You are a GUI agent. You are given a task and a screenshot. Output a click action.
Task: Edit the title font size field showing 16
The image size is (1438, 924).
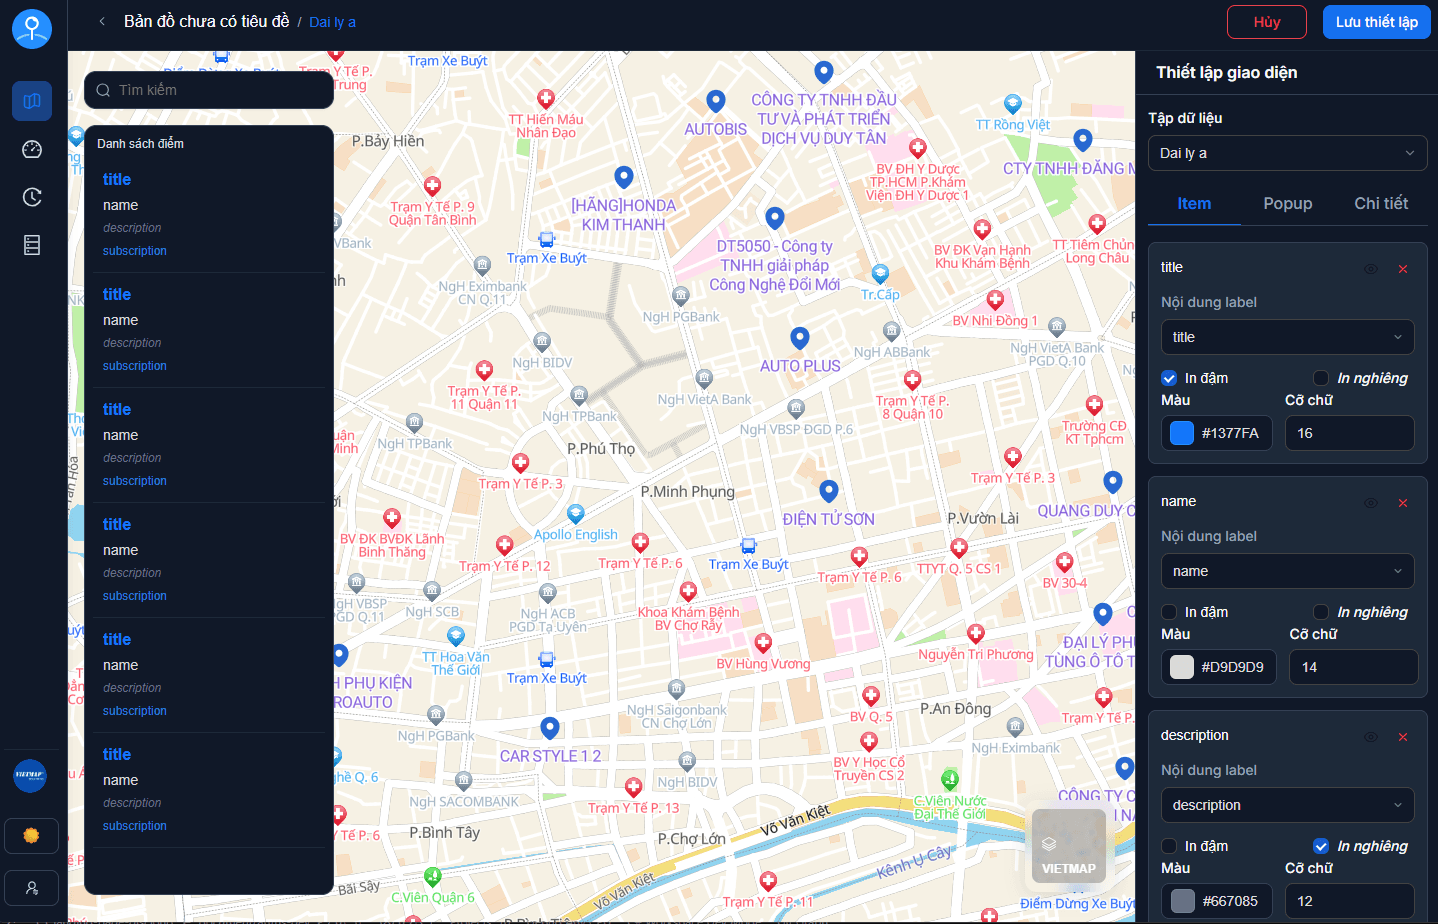1350,433
